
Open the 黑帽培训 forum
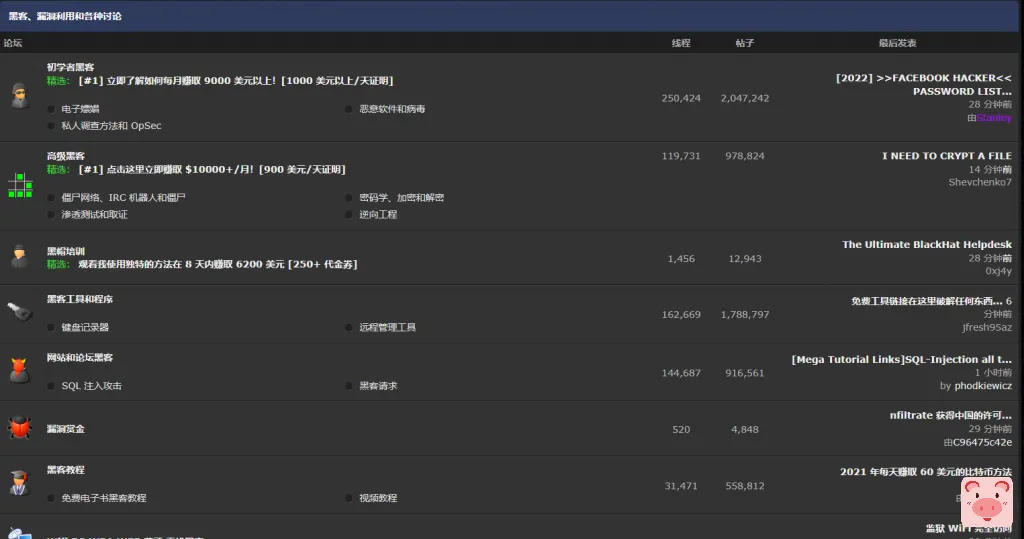click(66, 251)
